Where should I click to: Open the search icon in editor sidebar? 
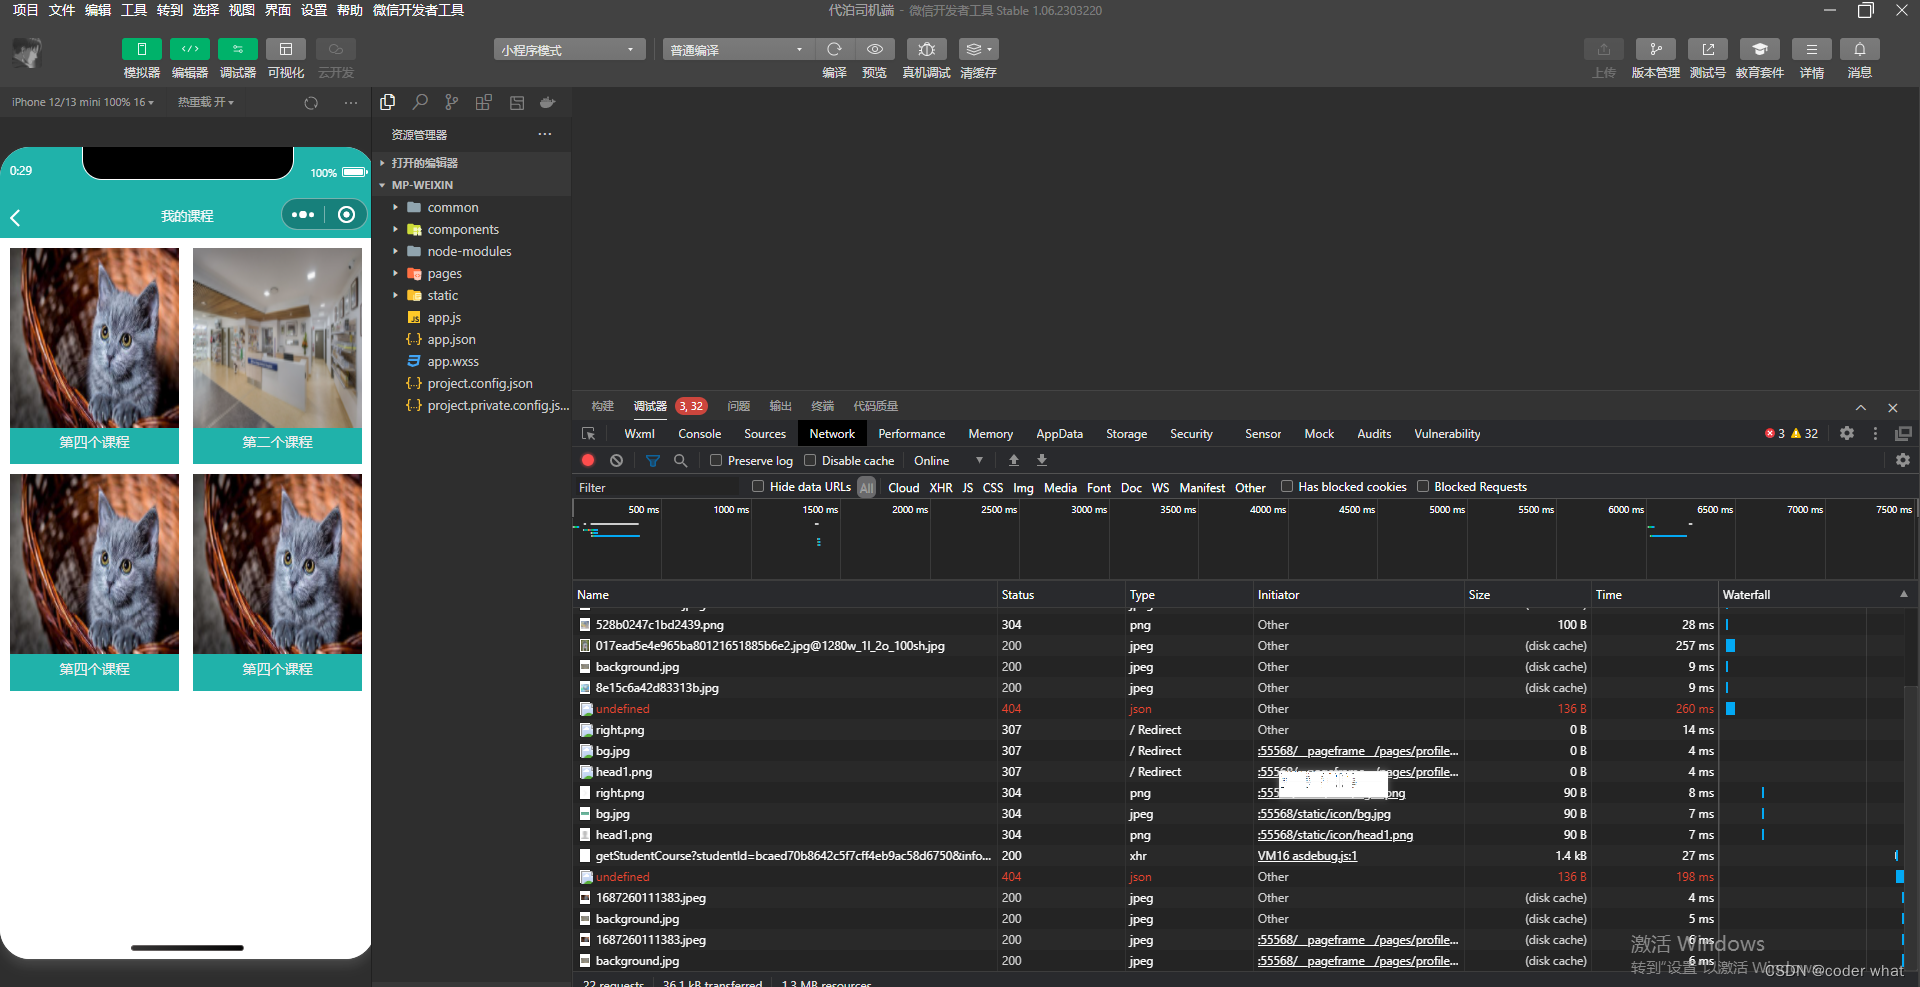click(x=420, y=102)
